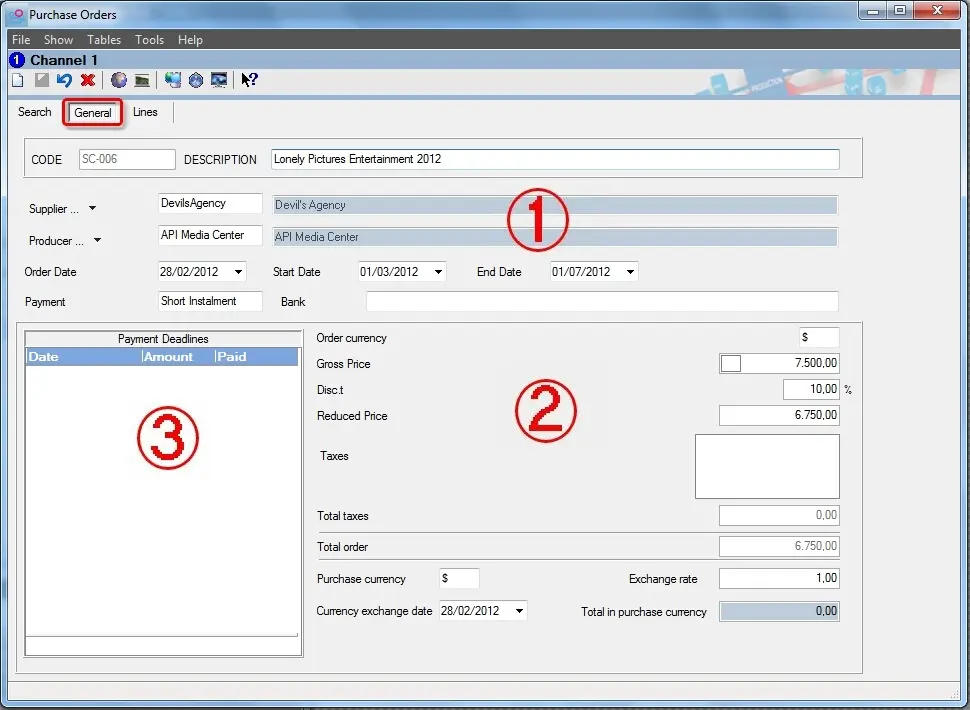This screenshot has width=970, height=710.
Task: Click the red X delete icon
Action: [x=88, y=81]
